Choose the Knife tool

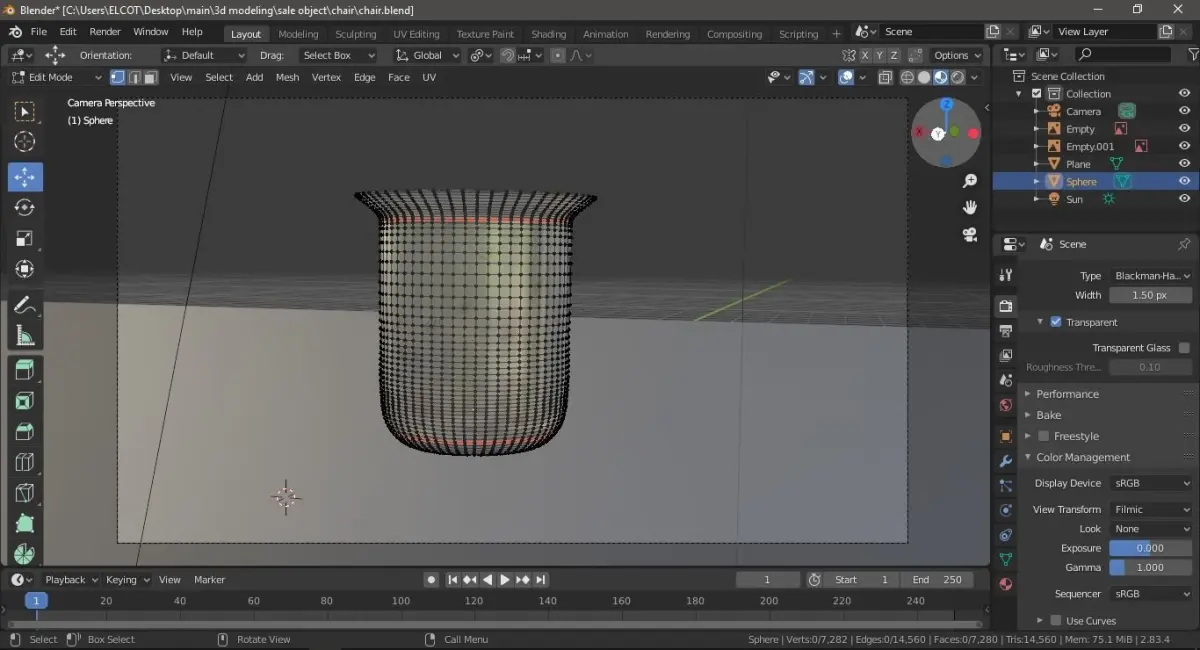(25, 493)
